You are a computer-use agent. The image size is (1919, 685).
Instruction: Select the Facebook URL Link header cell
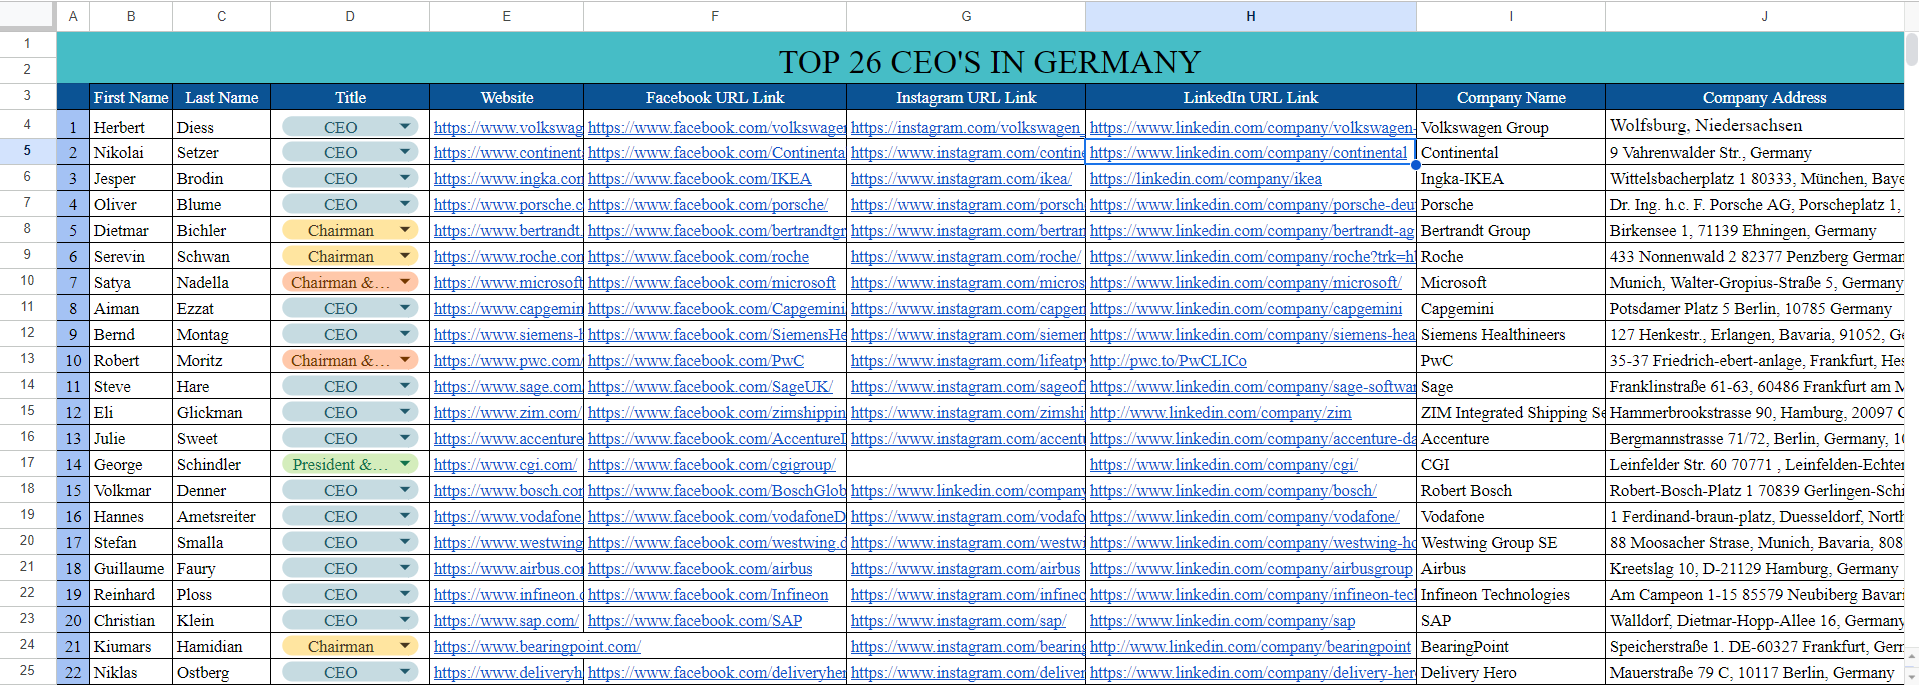[x=715, y=97]
